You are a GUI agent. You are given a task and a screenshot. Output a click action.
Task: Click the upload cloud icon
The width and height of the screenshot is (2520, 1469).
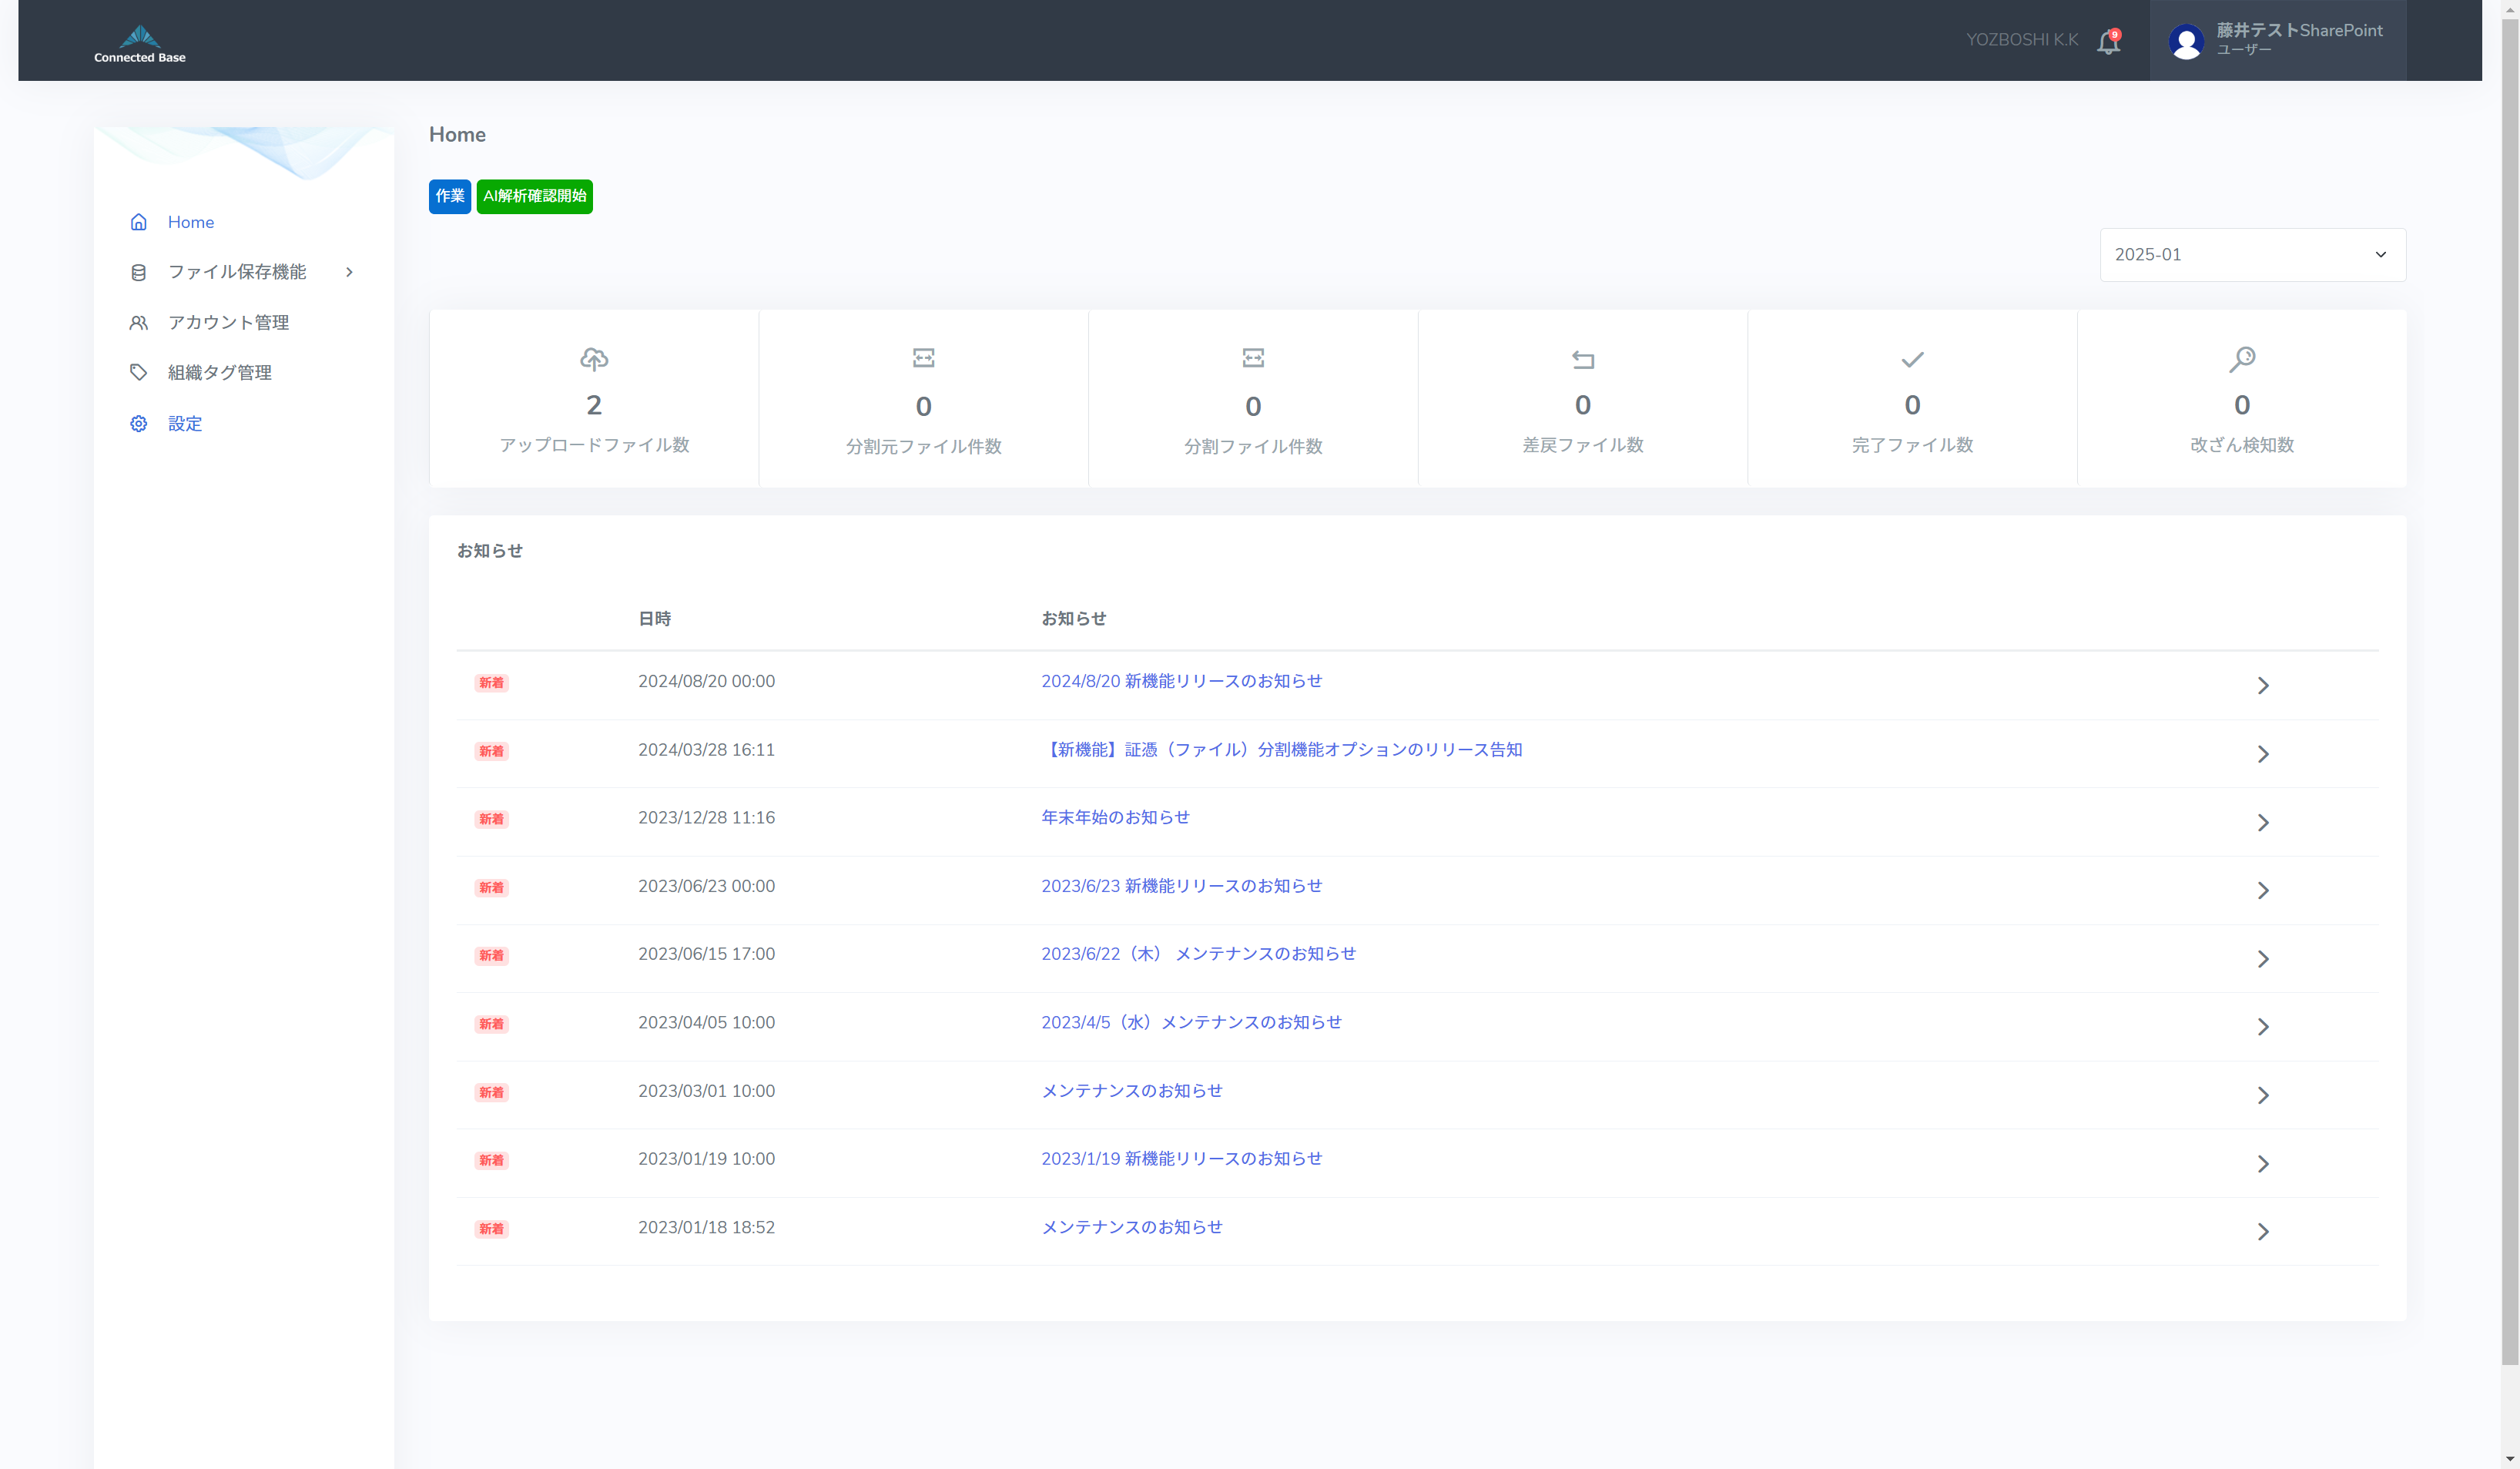tap(594, 358)
